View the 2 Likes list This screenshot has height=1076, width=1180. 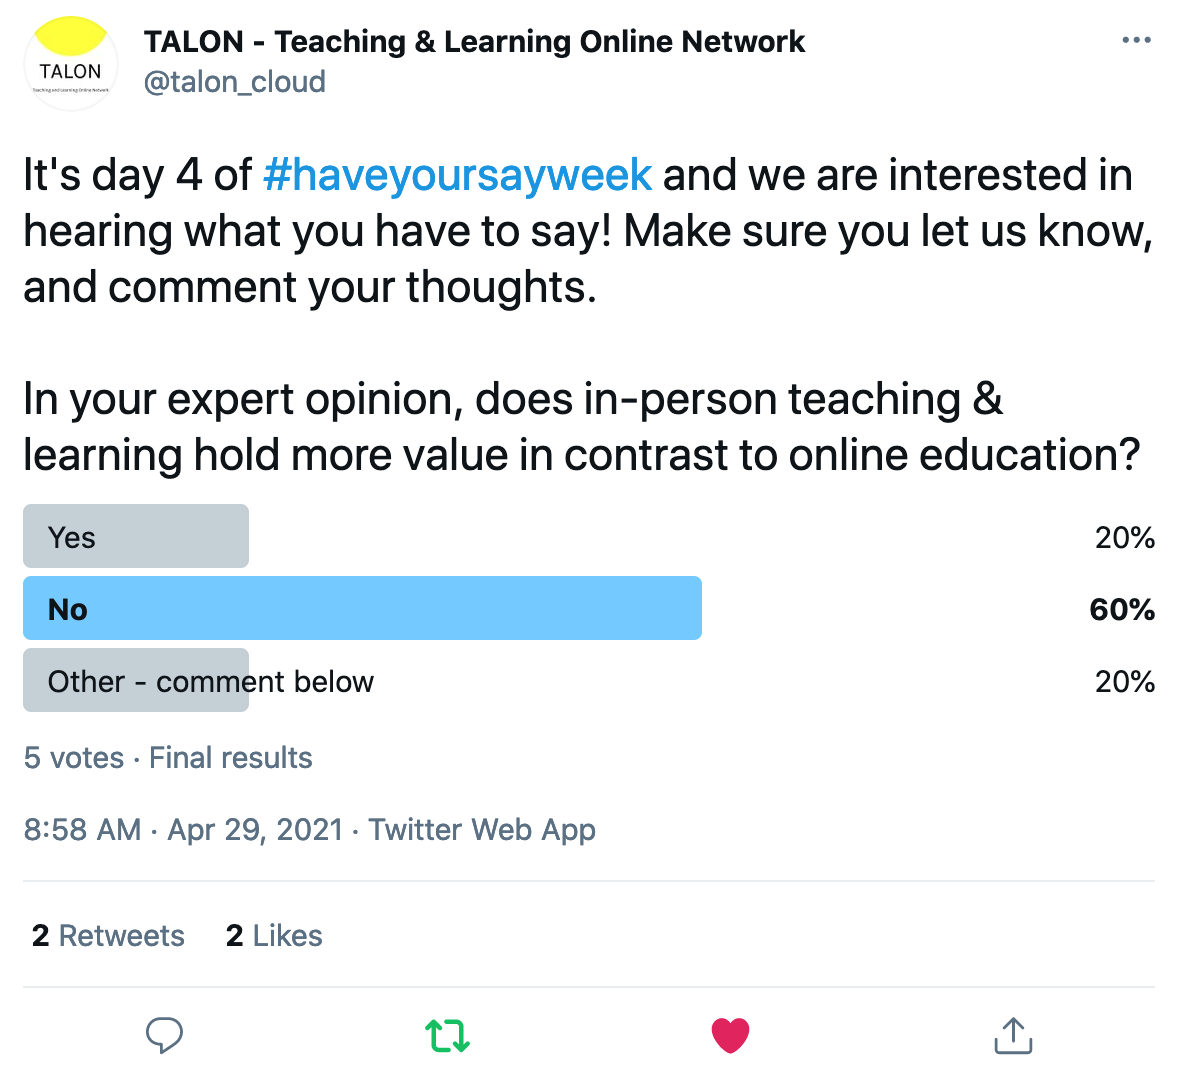tap(274, 936)
